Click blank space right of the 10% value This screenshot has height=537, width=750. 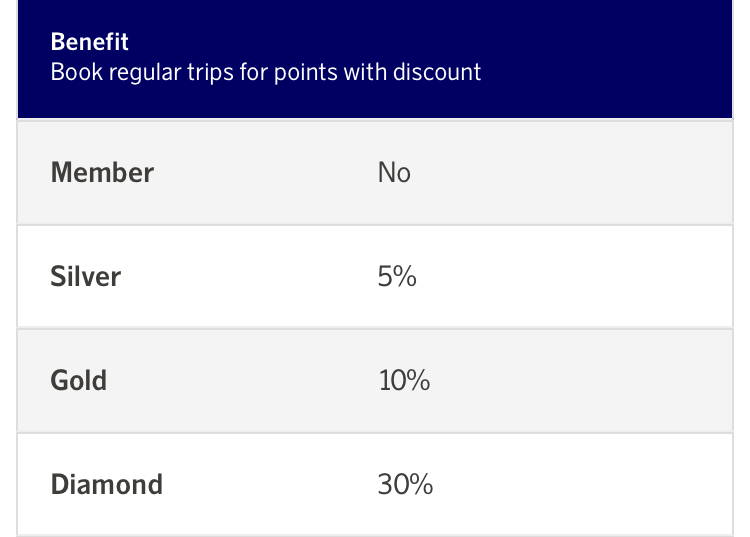tap(580, 380)
